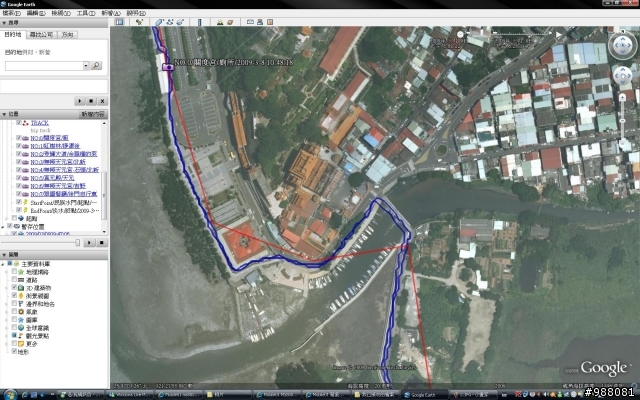Screen dimensions: 640x400
Task: Collapse the 暫存位置 folder node
Action: pos(3,226)
